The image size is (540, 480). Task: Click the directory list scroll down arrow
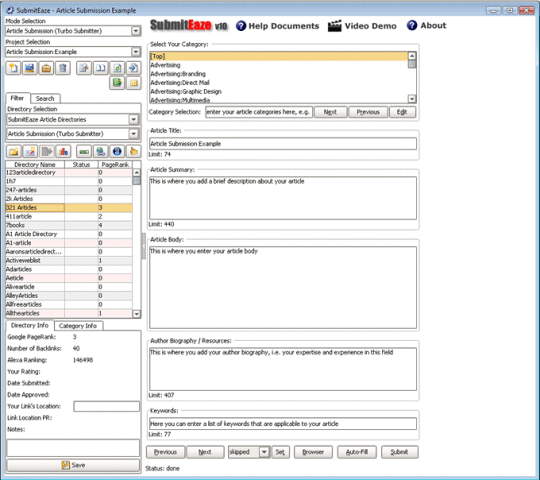tap(137, 314)
